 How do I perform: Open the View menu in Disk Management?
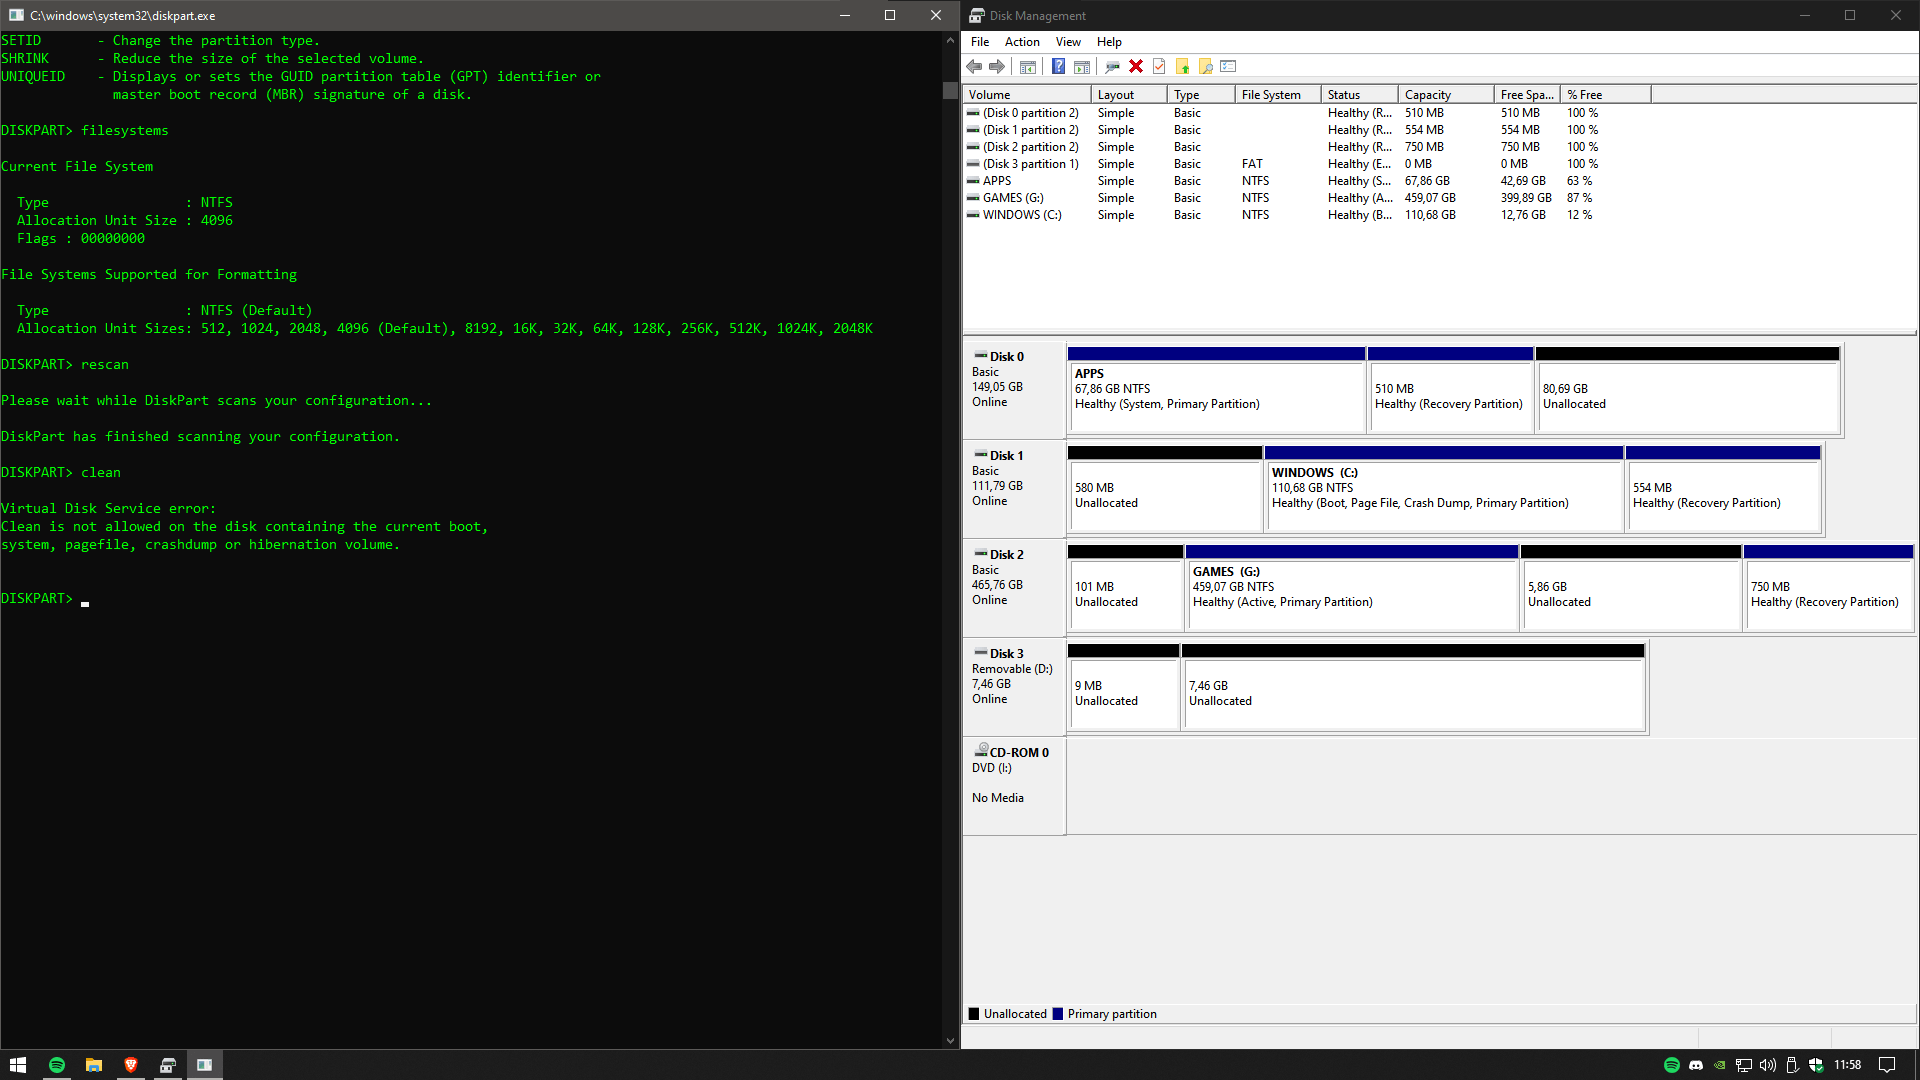pyautogui.click(x=1068, y=42)
